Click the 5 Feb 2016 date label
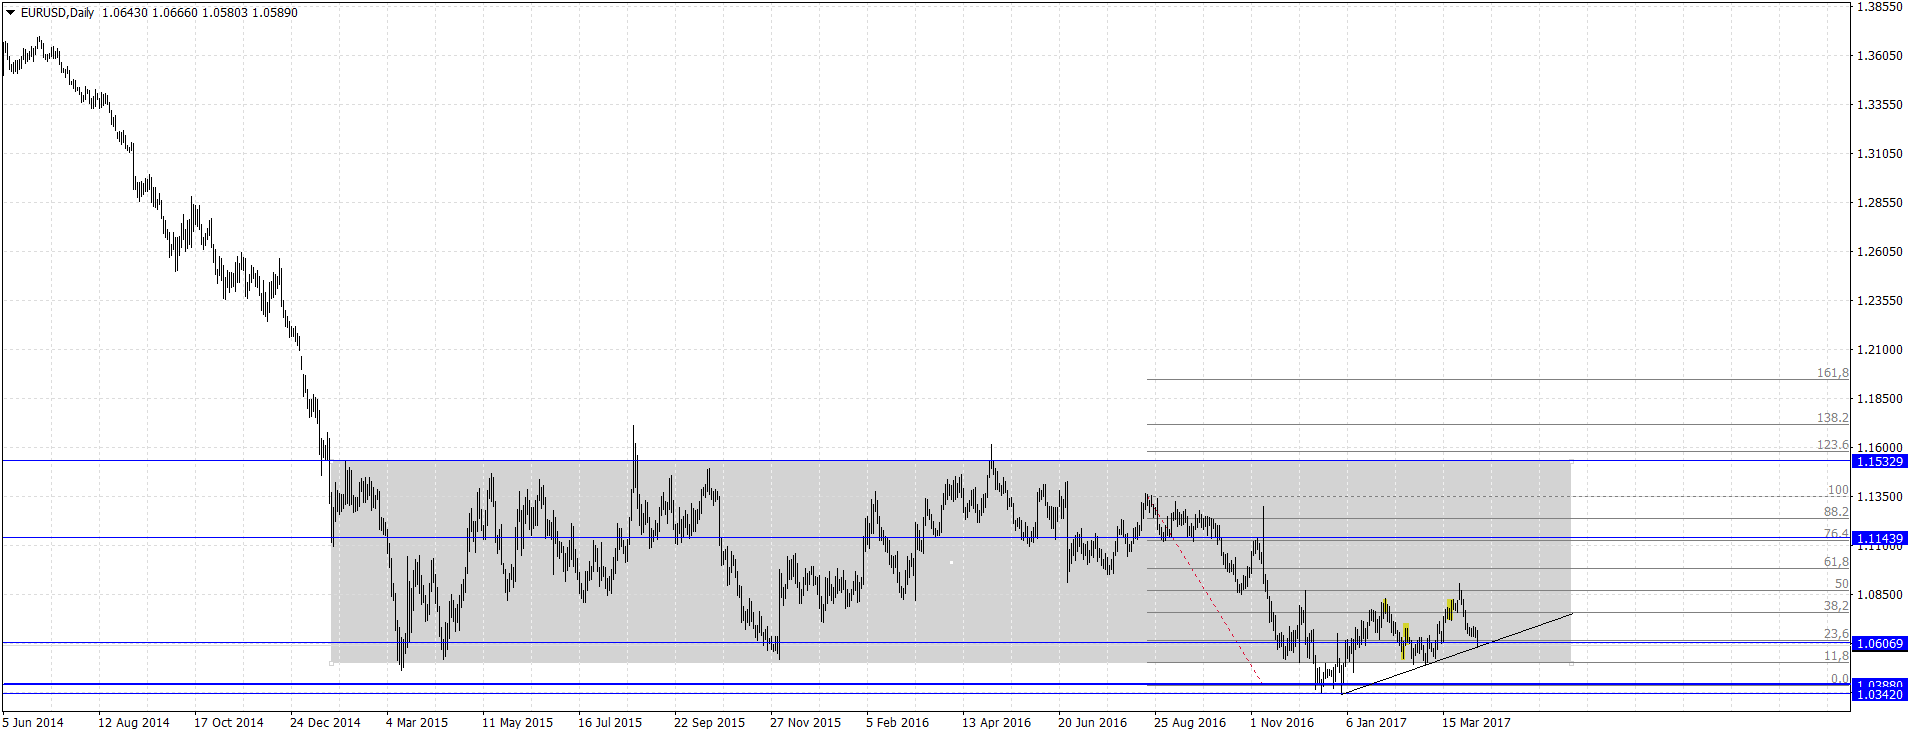The height and width of the screenshot is (735, 1910). pyautogui.click(x=897, y=723)
